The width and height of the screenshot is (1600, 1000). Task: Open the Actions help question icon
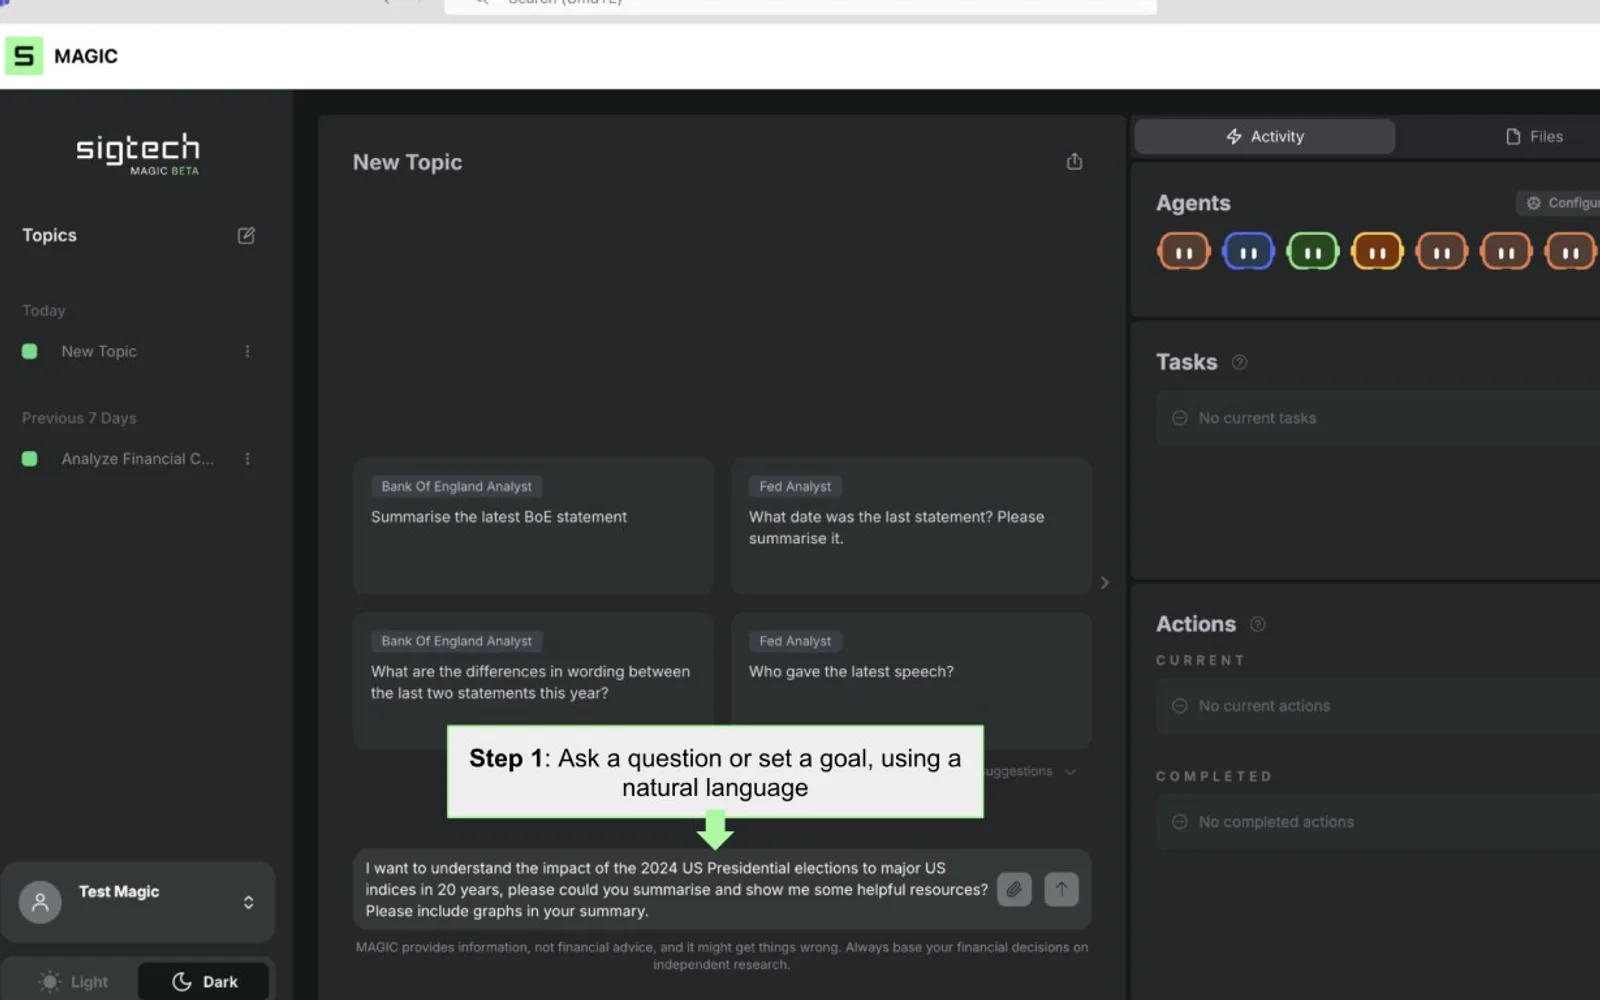pyautogui.click(x=1258, y=624)
